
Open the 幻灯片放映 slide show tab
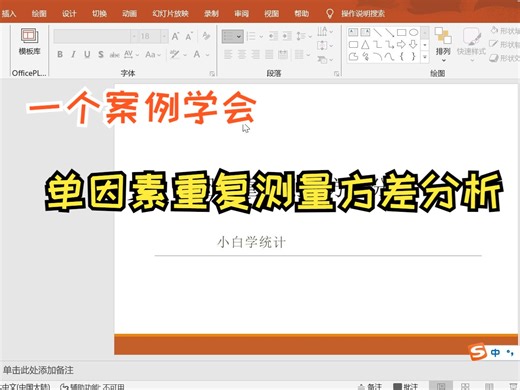point(170,14)
